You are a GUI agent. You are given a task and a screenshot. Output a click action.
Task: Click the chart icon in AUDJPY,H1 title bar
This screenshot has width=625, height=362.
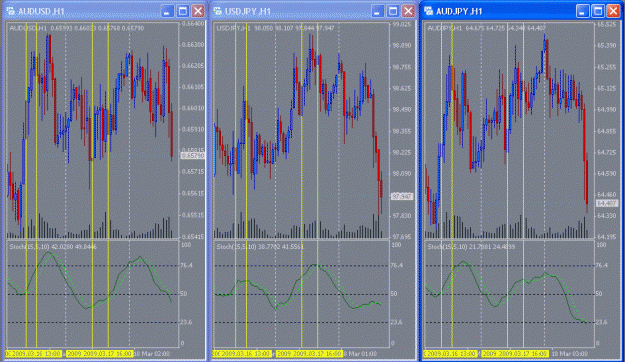[x=428, y=11]
